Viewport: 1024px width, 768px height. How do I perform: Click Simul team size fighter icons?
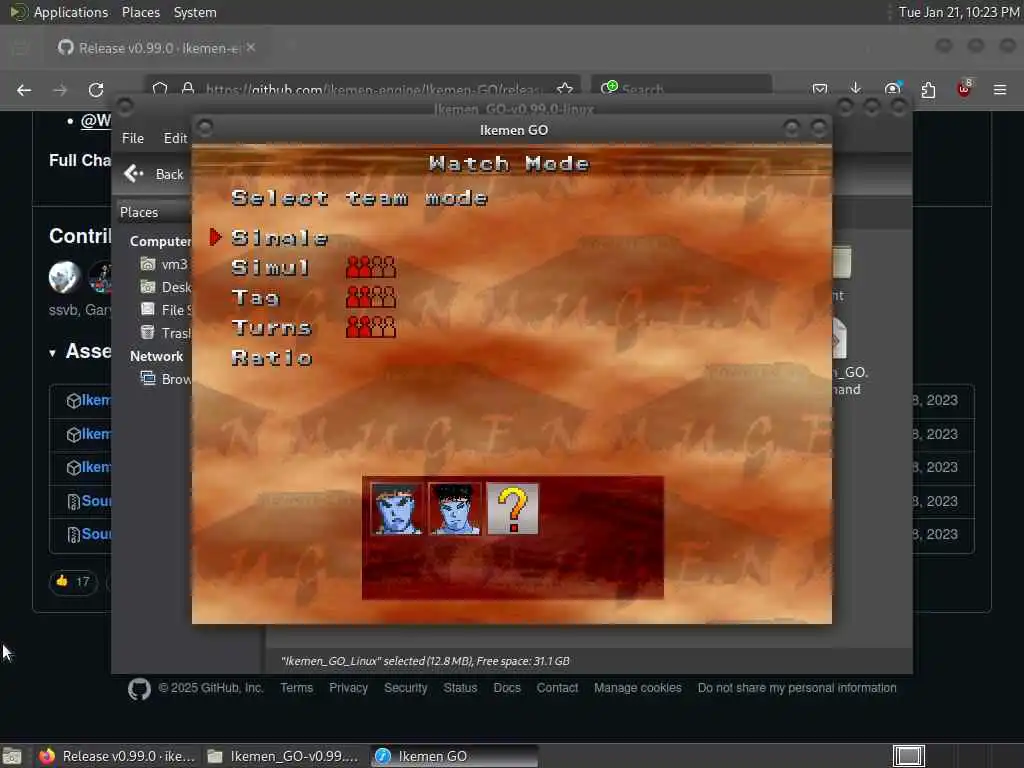[x=371, y=267]
